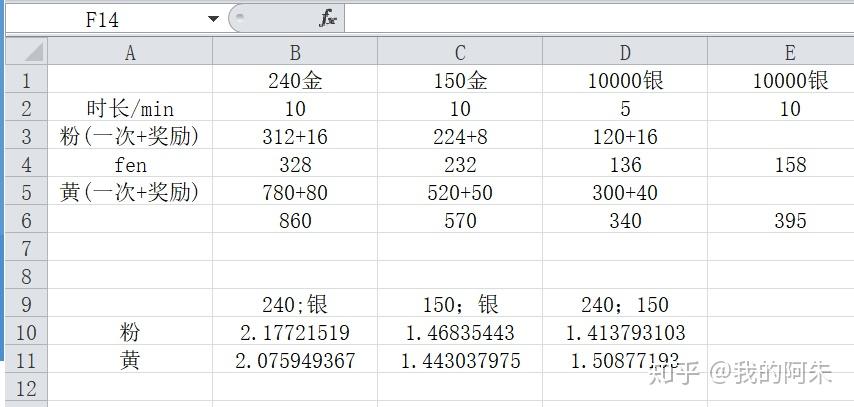
Task: Select row 4 header
Action: 26,164
